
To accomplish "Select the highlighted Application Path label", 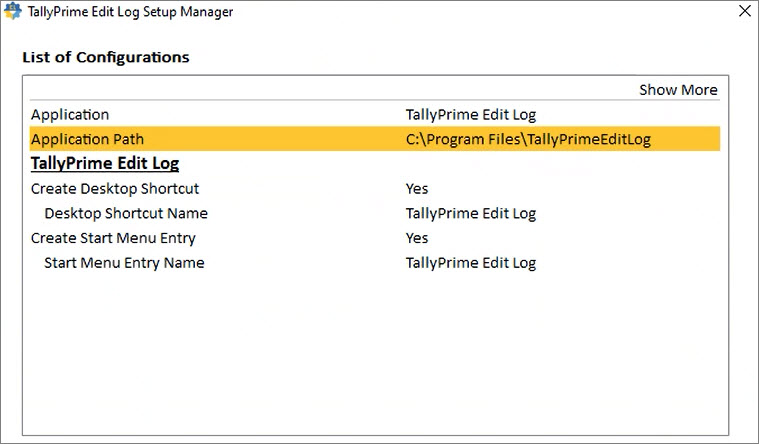I will (x=87, y=139).
